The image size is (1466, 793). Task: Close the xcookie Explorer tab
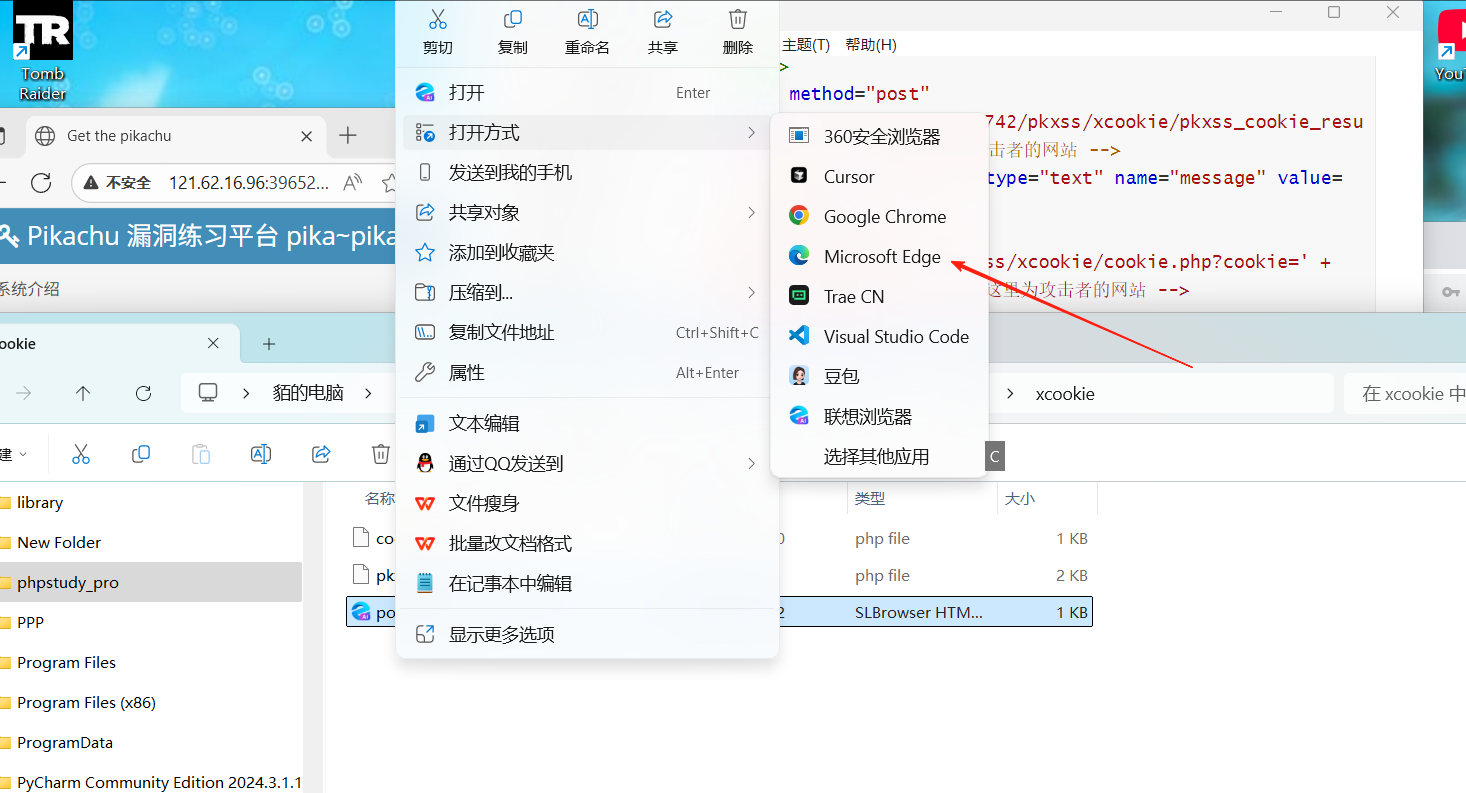pos(213,343)
